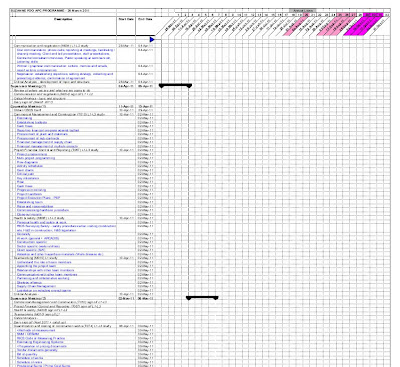Click the blue triangle start marker

[x=152, y=40]
